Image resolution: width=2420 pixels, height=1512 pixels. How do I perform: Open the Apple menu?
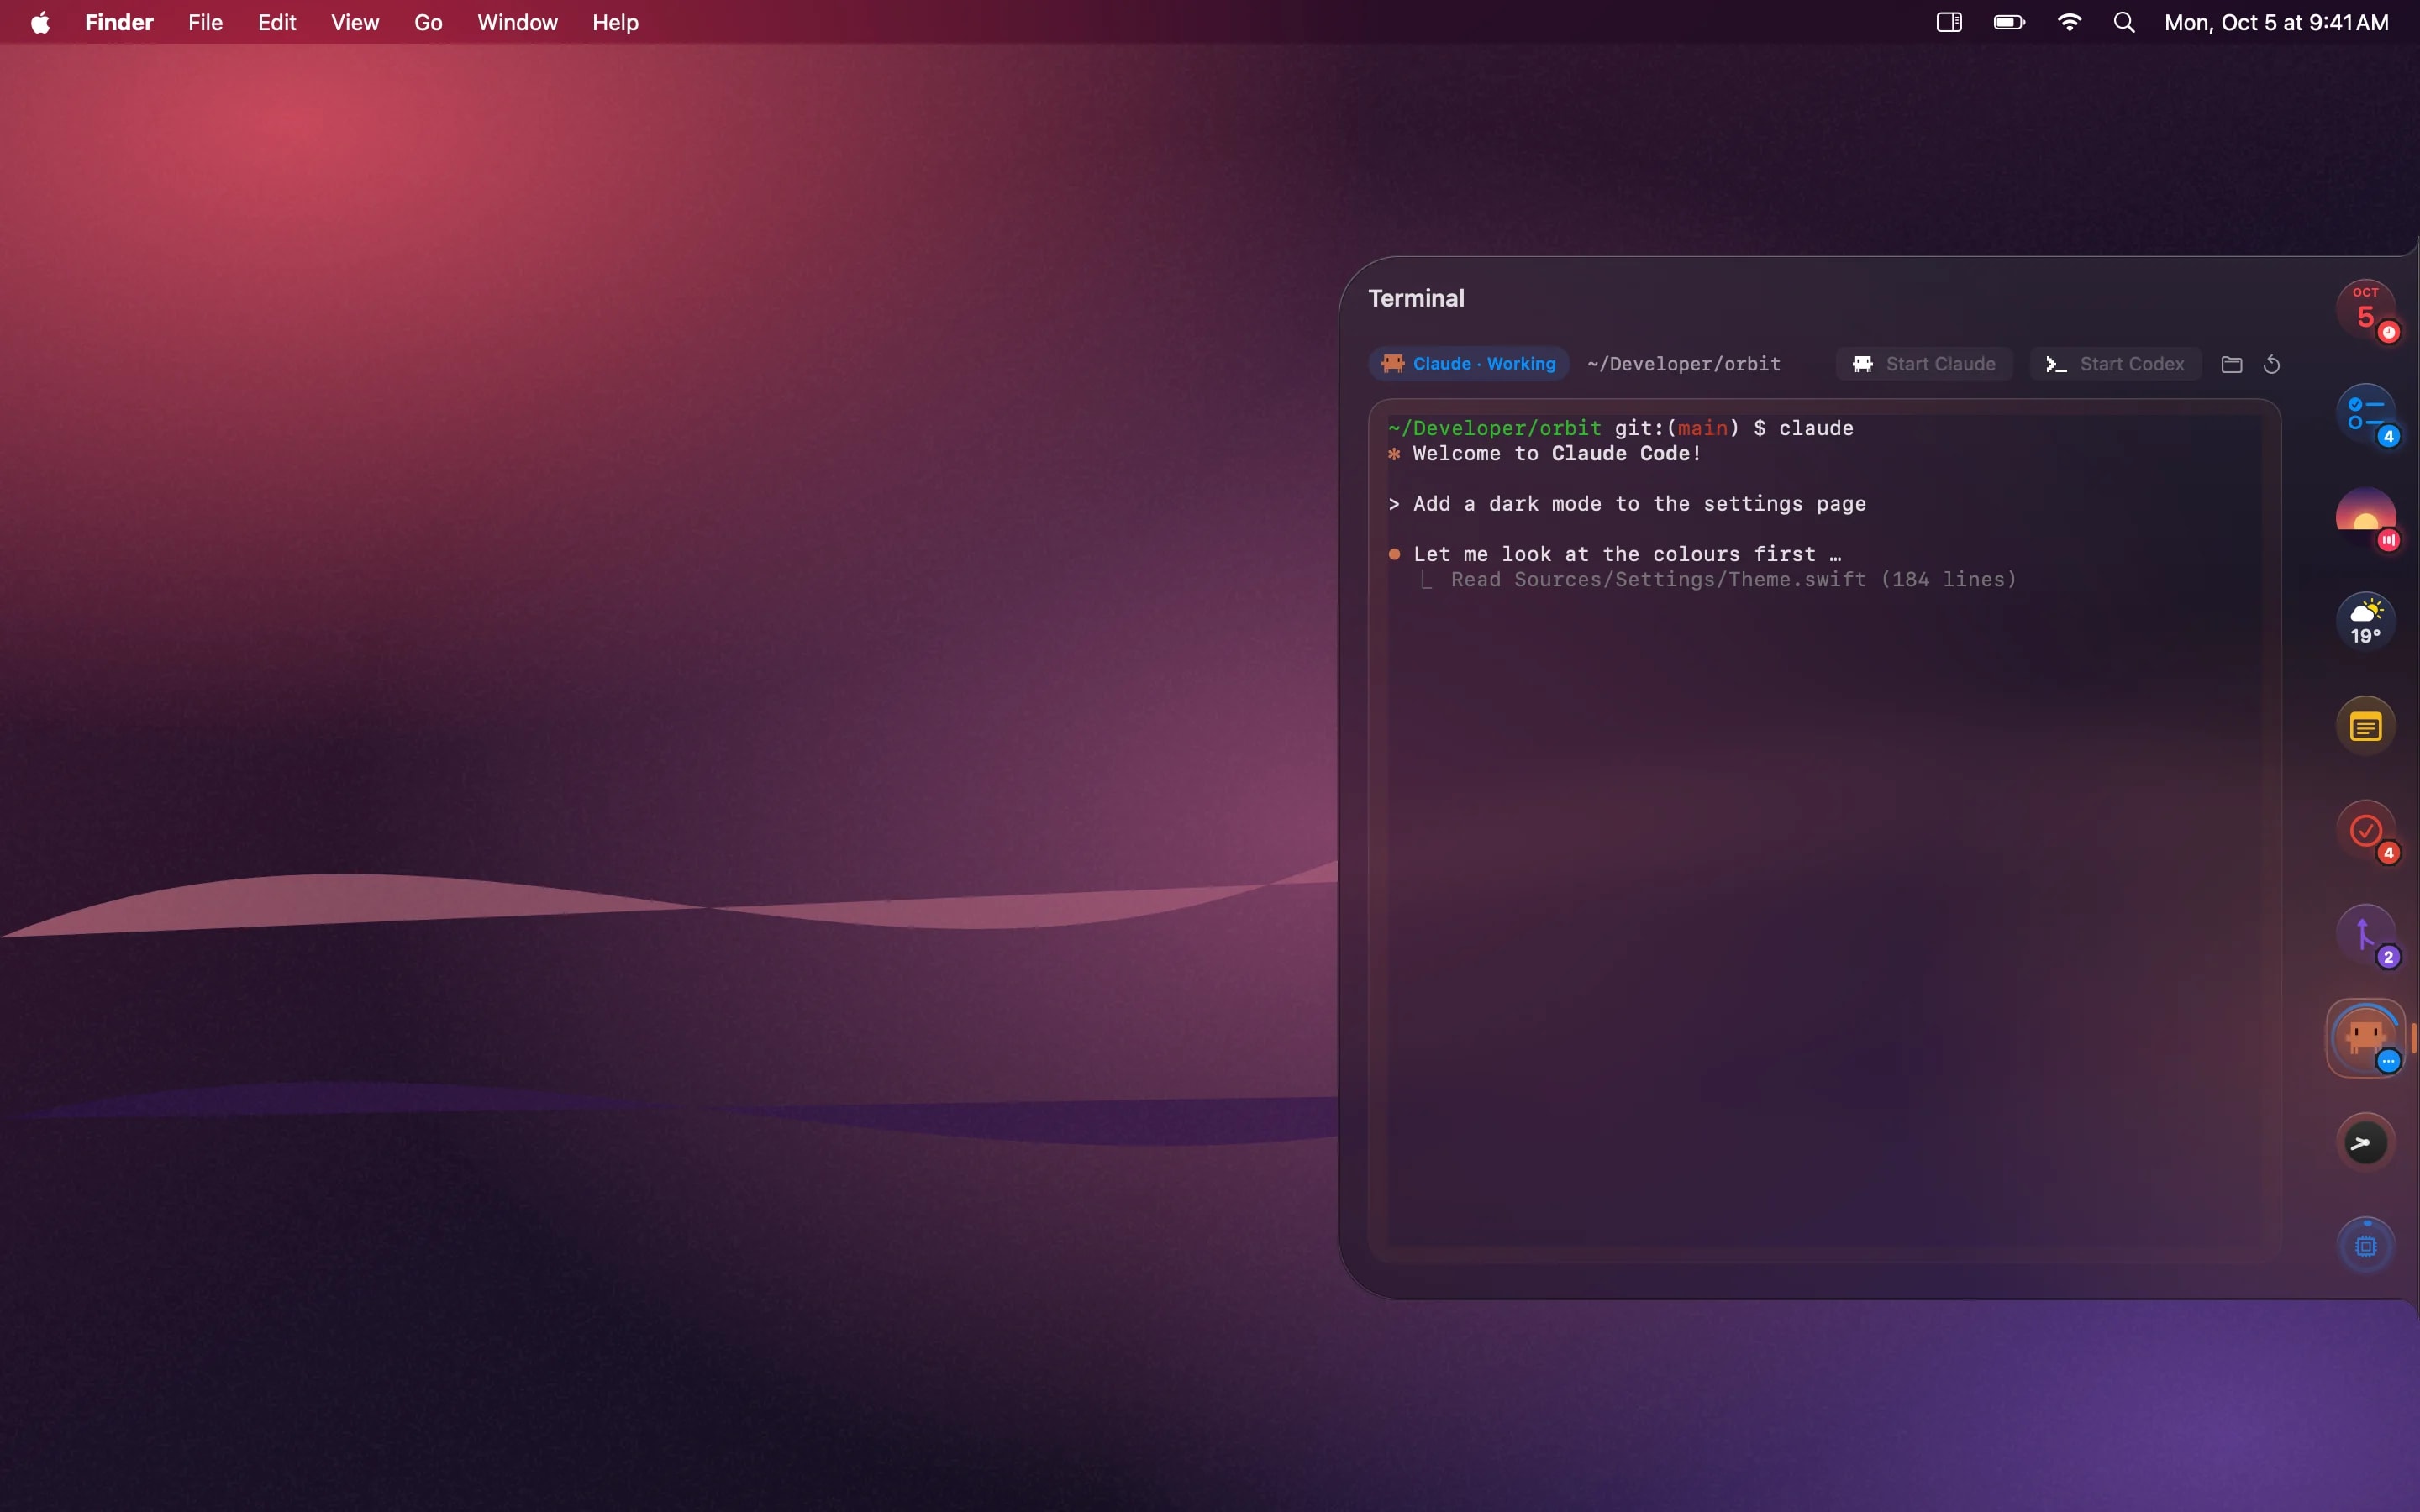(40, 22)
